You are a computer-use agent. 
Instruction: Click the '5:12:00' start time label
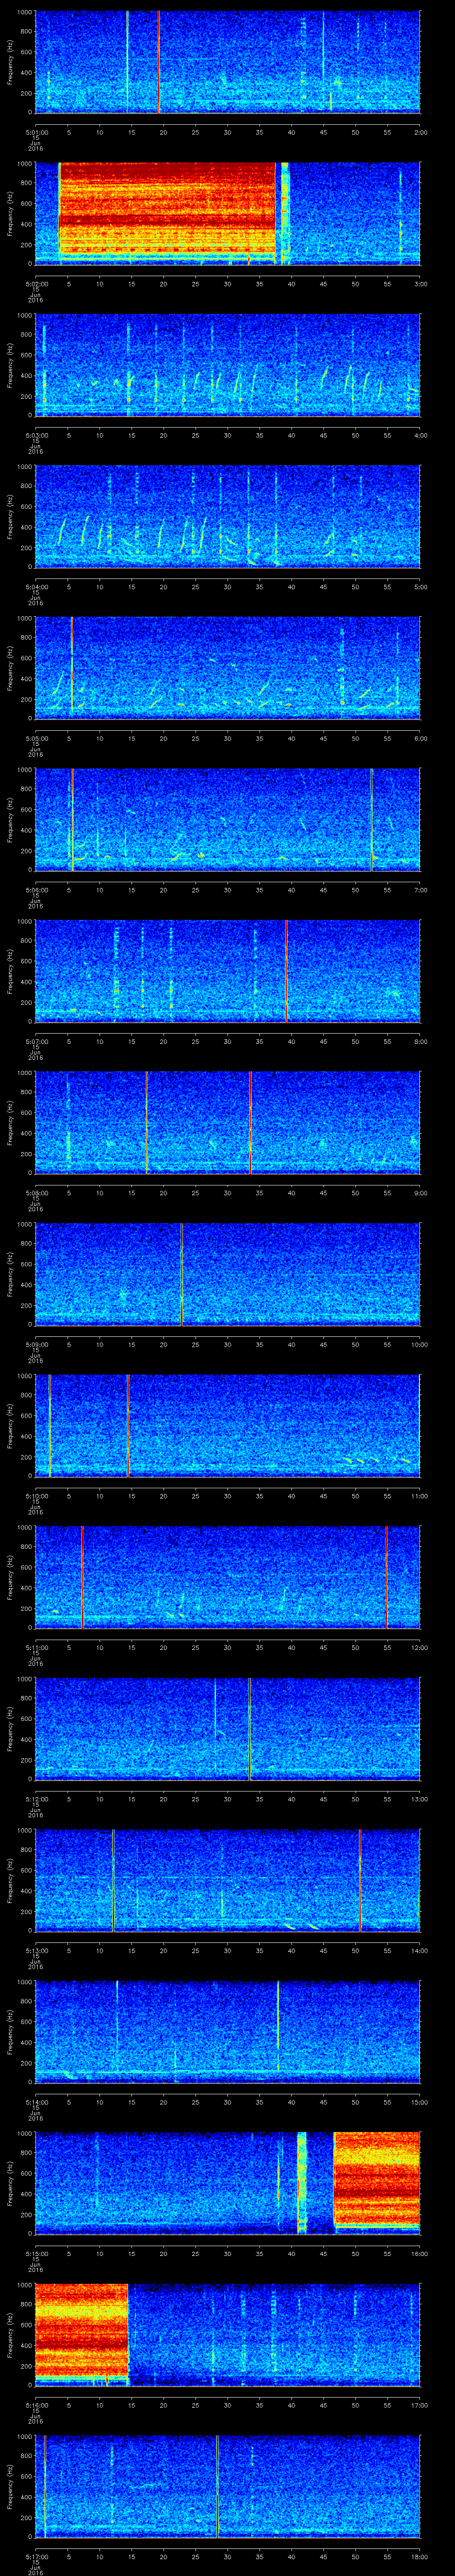[x=36, y=1799]
